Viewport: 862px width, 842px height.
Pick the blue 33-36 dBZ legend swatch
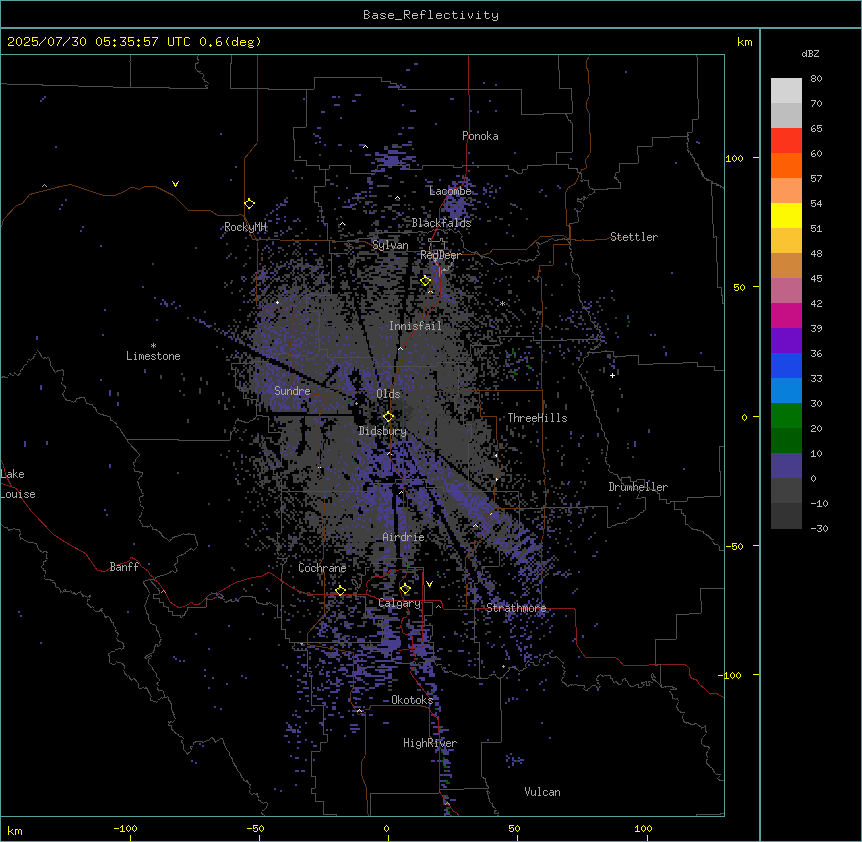pyautogui.click(x=786, y=365)
